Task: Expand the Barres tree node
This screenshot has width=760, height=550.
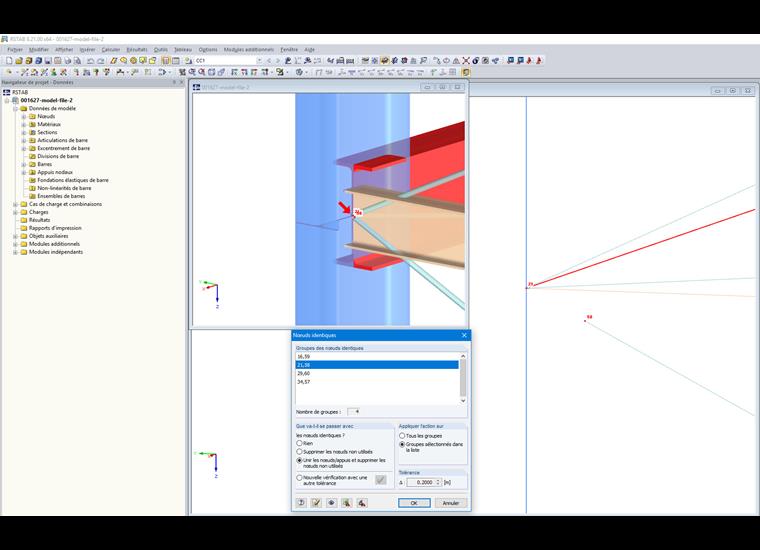Action: click(24, 164)
